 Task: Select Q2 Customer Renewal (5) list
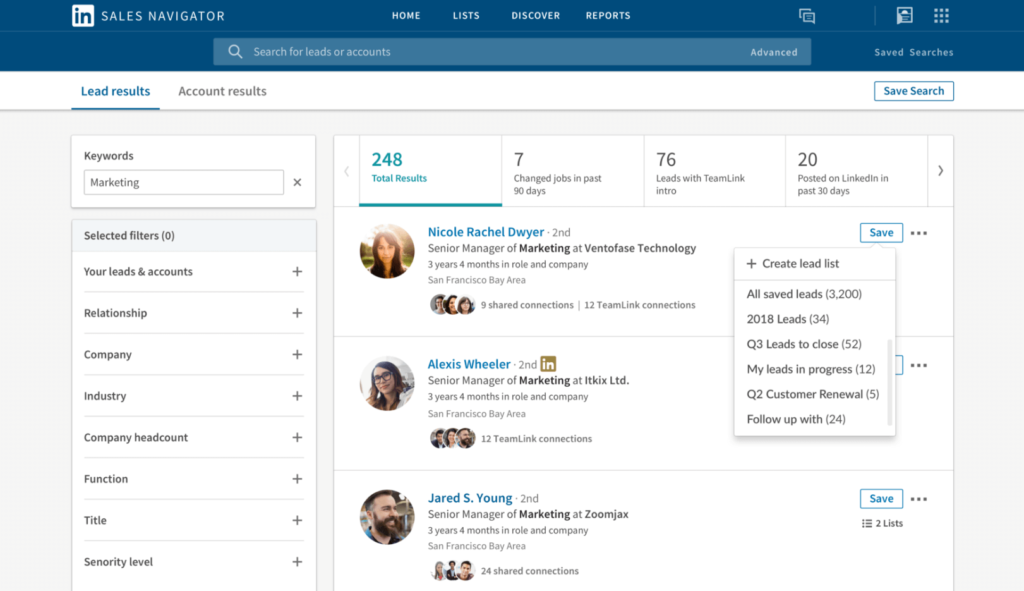pos(814,394)
